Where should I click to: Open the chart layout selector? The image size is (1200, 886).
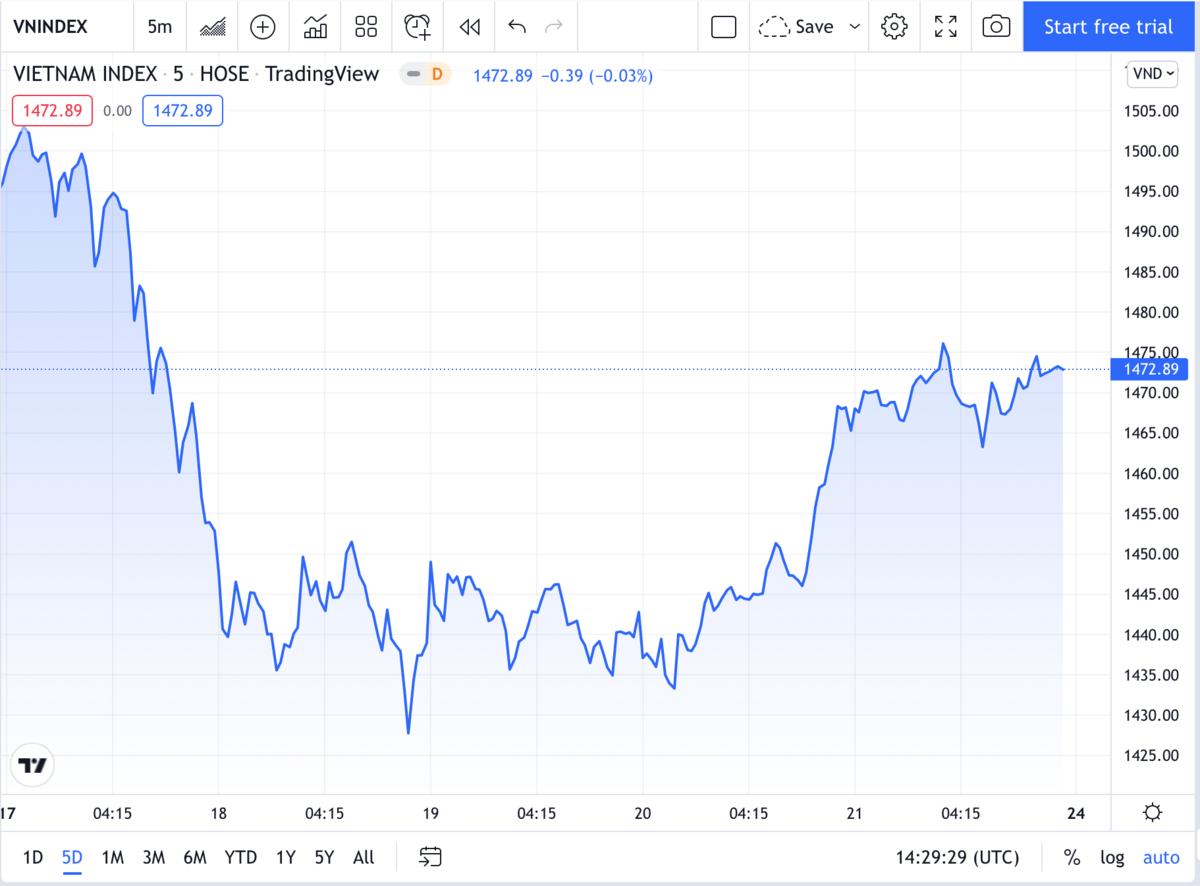pyautogui.click(x=724, y=27)
